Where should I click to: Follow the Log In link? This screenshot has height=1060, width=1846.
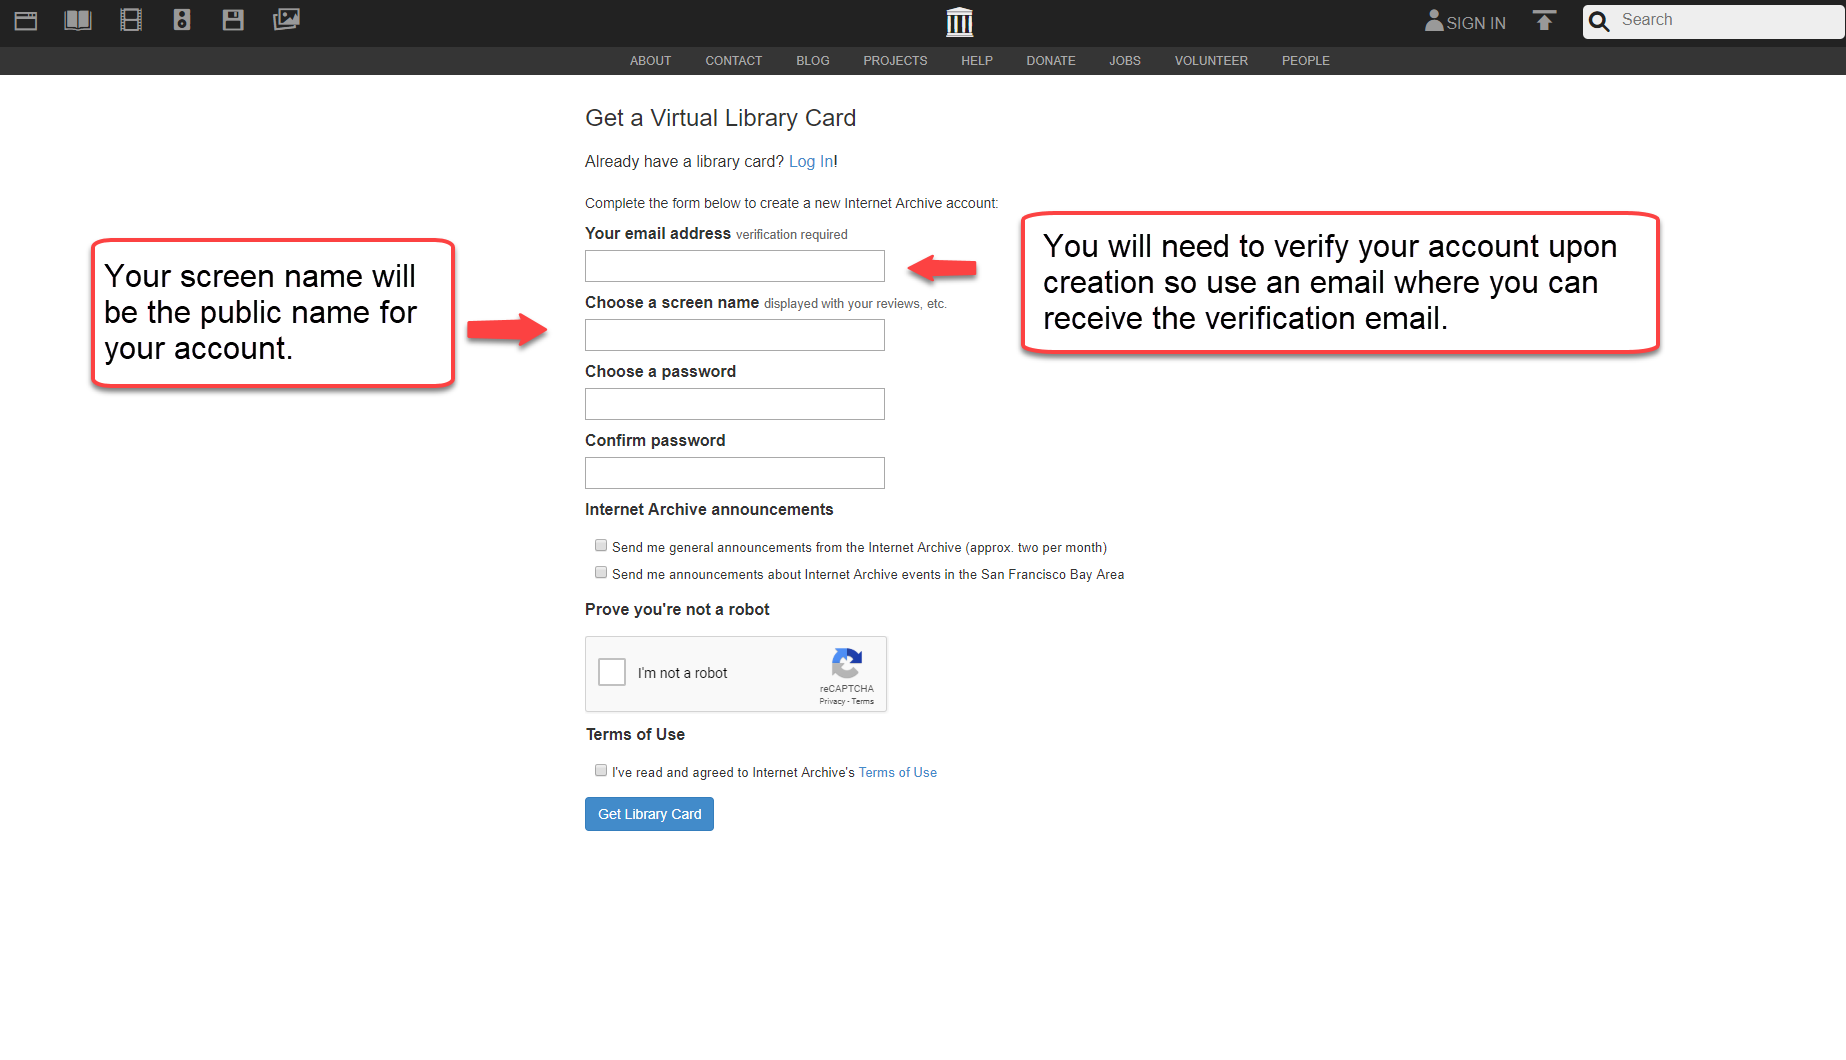811,162
